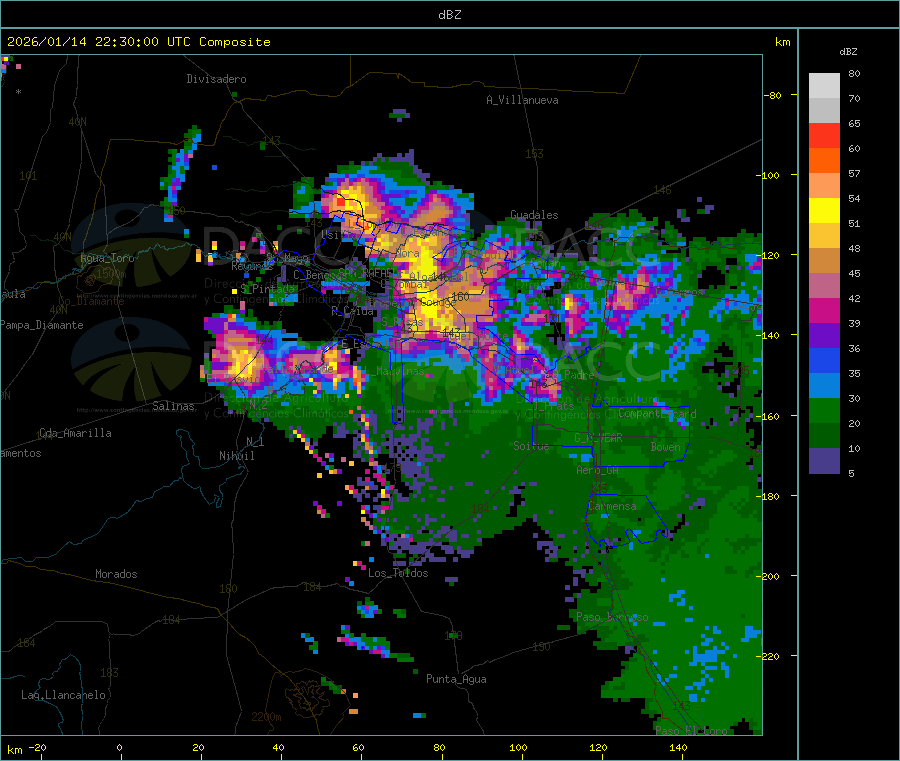Click the 60 km horizontal axis tick

point(358,747)
